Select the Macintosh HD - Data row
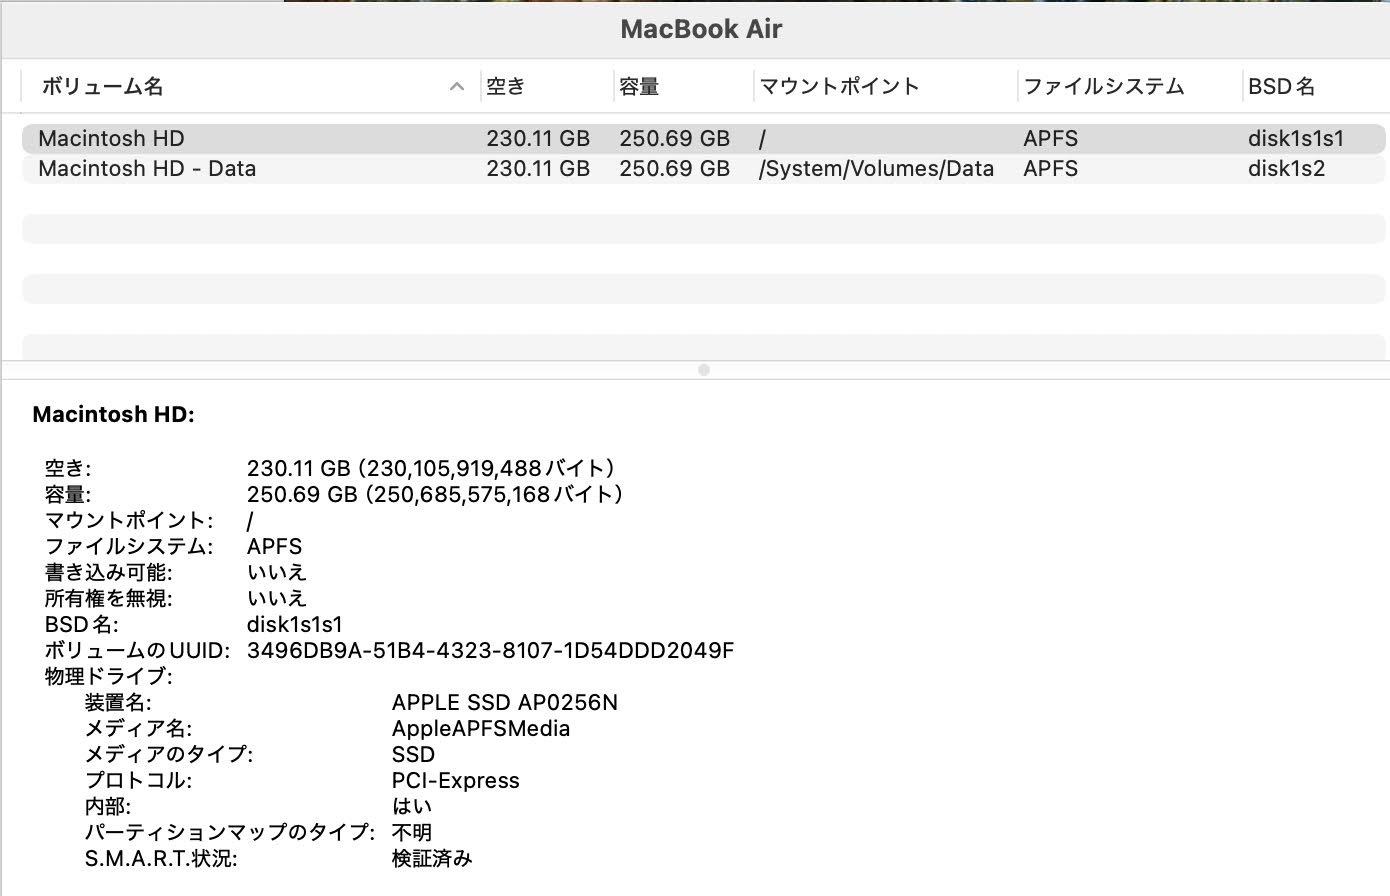This screenshot has height=896, width=1390. (x=147, y=169)
